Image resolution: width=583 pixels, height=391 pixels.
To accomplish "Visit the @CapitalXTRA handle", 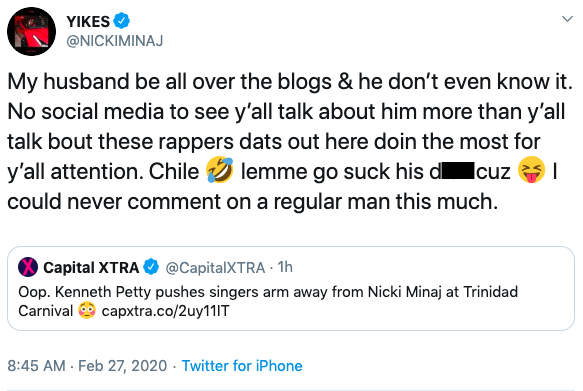I will [215, 268].
